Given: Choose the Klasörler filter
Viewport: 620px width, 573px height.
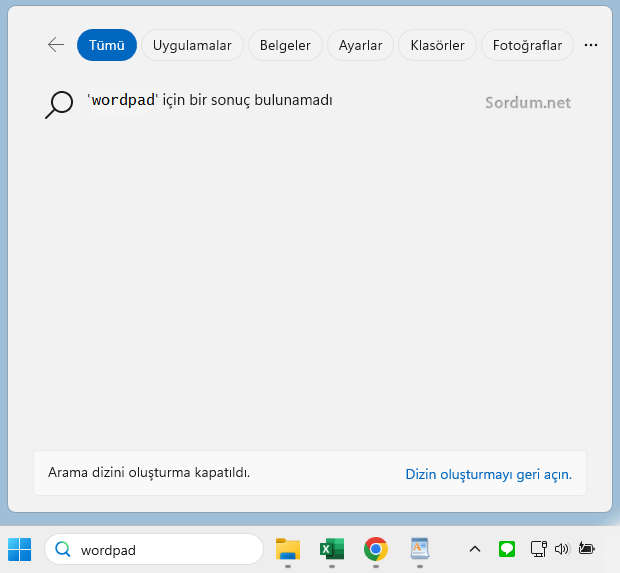Looking at the screenshot, I should pos(437,45).
